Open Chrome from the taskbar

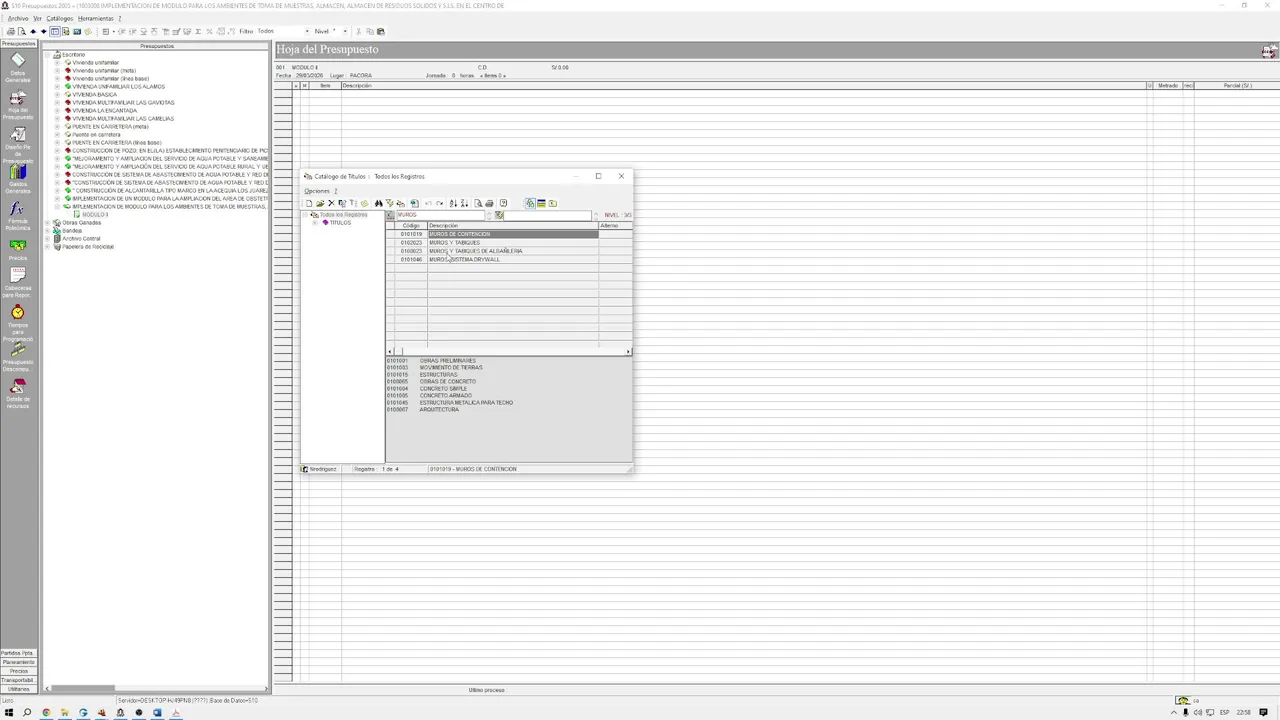click(46, 712)
